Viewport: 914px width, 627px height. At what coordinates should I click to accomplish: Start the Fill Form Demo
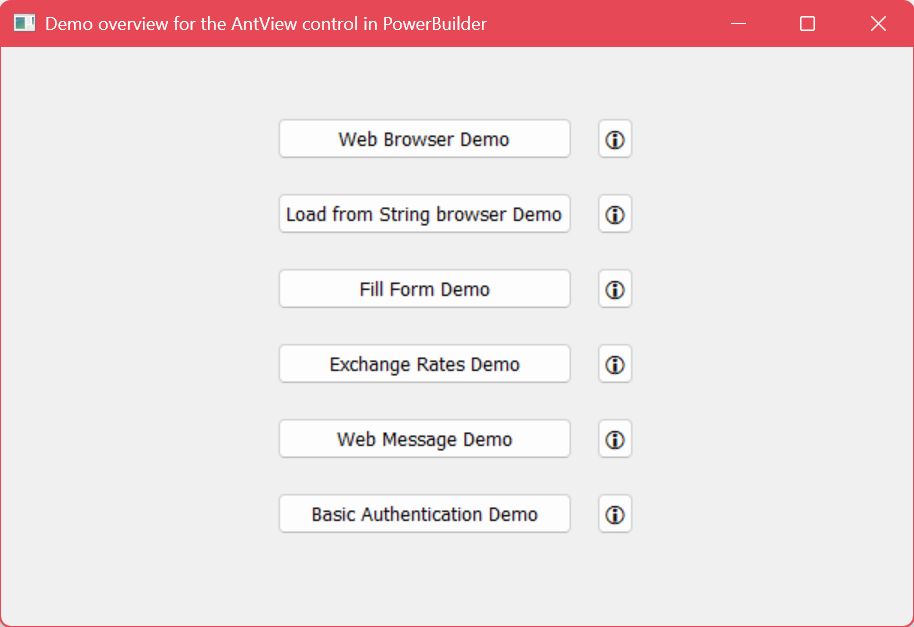[424, 289]
